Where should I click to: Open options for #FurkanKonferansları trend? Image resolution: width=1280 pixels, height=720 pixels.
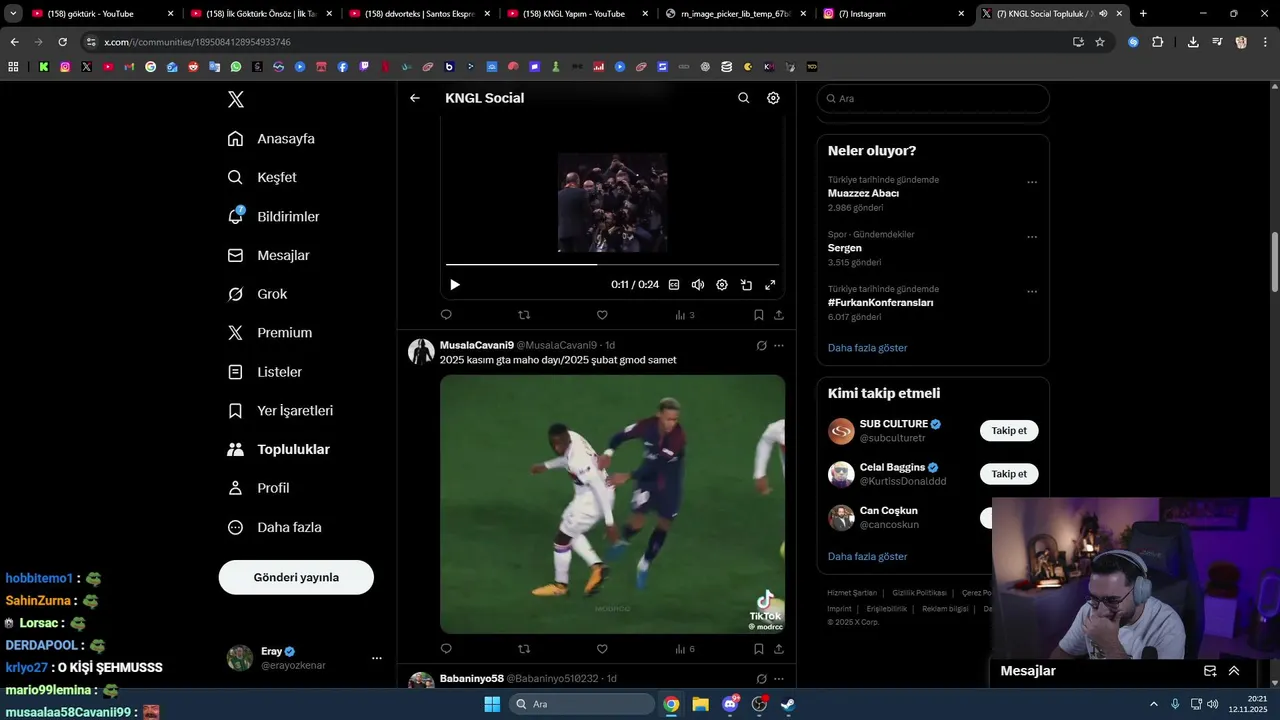(x=1032, y=292)
